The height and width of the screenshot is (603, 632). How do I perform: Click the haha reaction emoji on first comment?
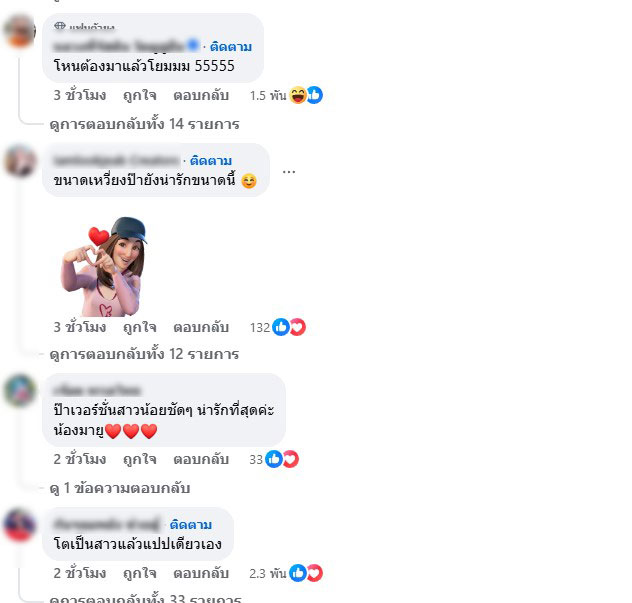pos(298,95)
